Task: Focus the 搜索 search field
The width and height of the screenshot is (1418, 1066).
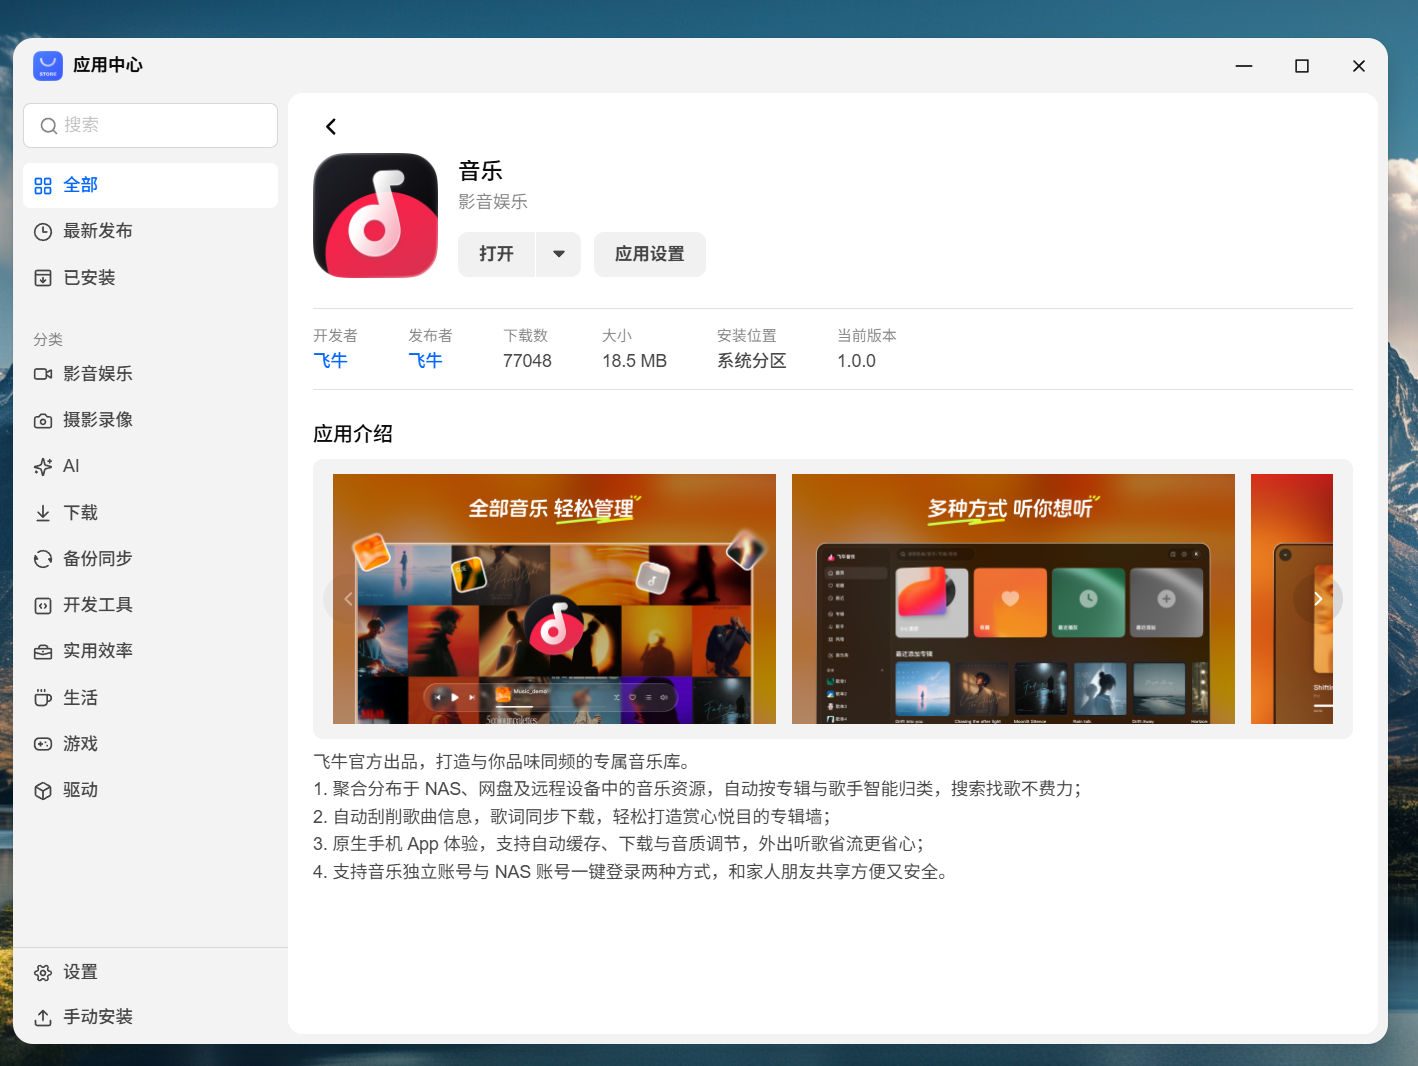Action: (150, 126)
